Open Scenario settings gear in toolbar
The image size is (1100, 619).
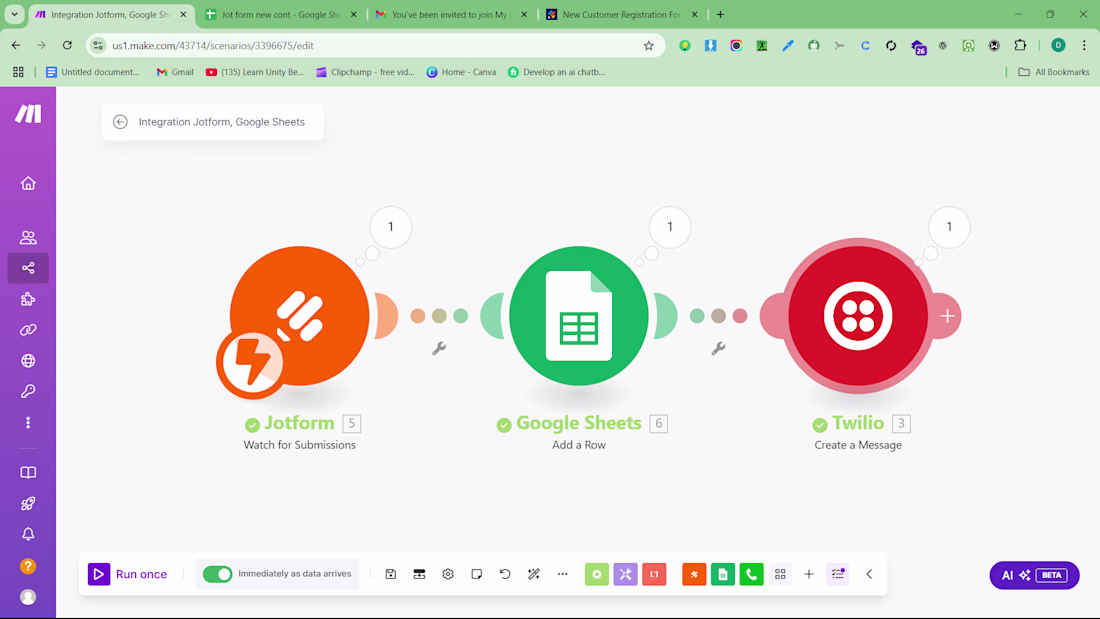pos(448,574)
